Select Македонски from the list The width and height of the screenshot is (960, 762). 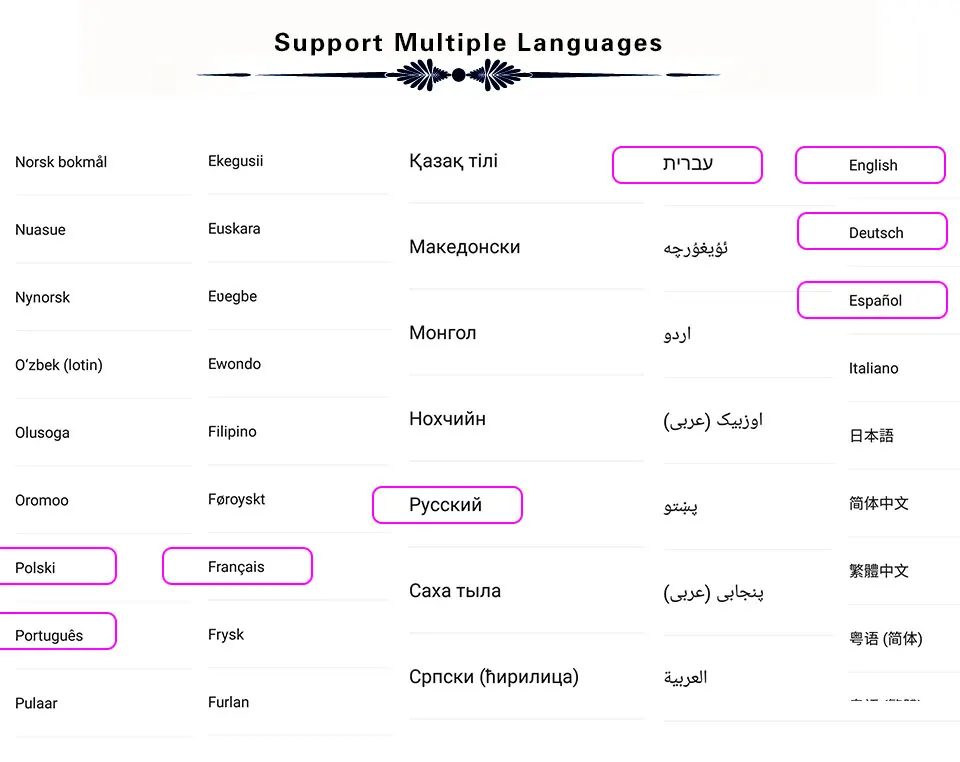click(464, 247)
